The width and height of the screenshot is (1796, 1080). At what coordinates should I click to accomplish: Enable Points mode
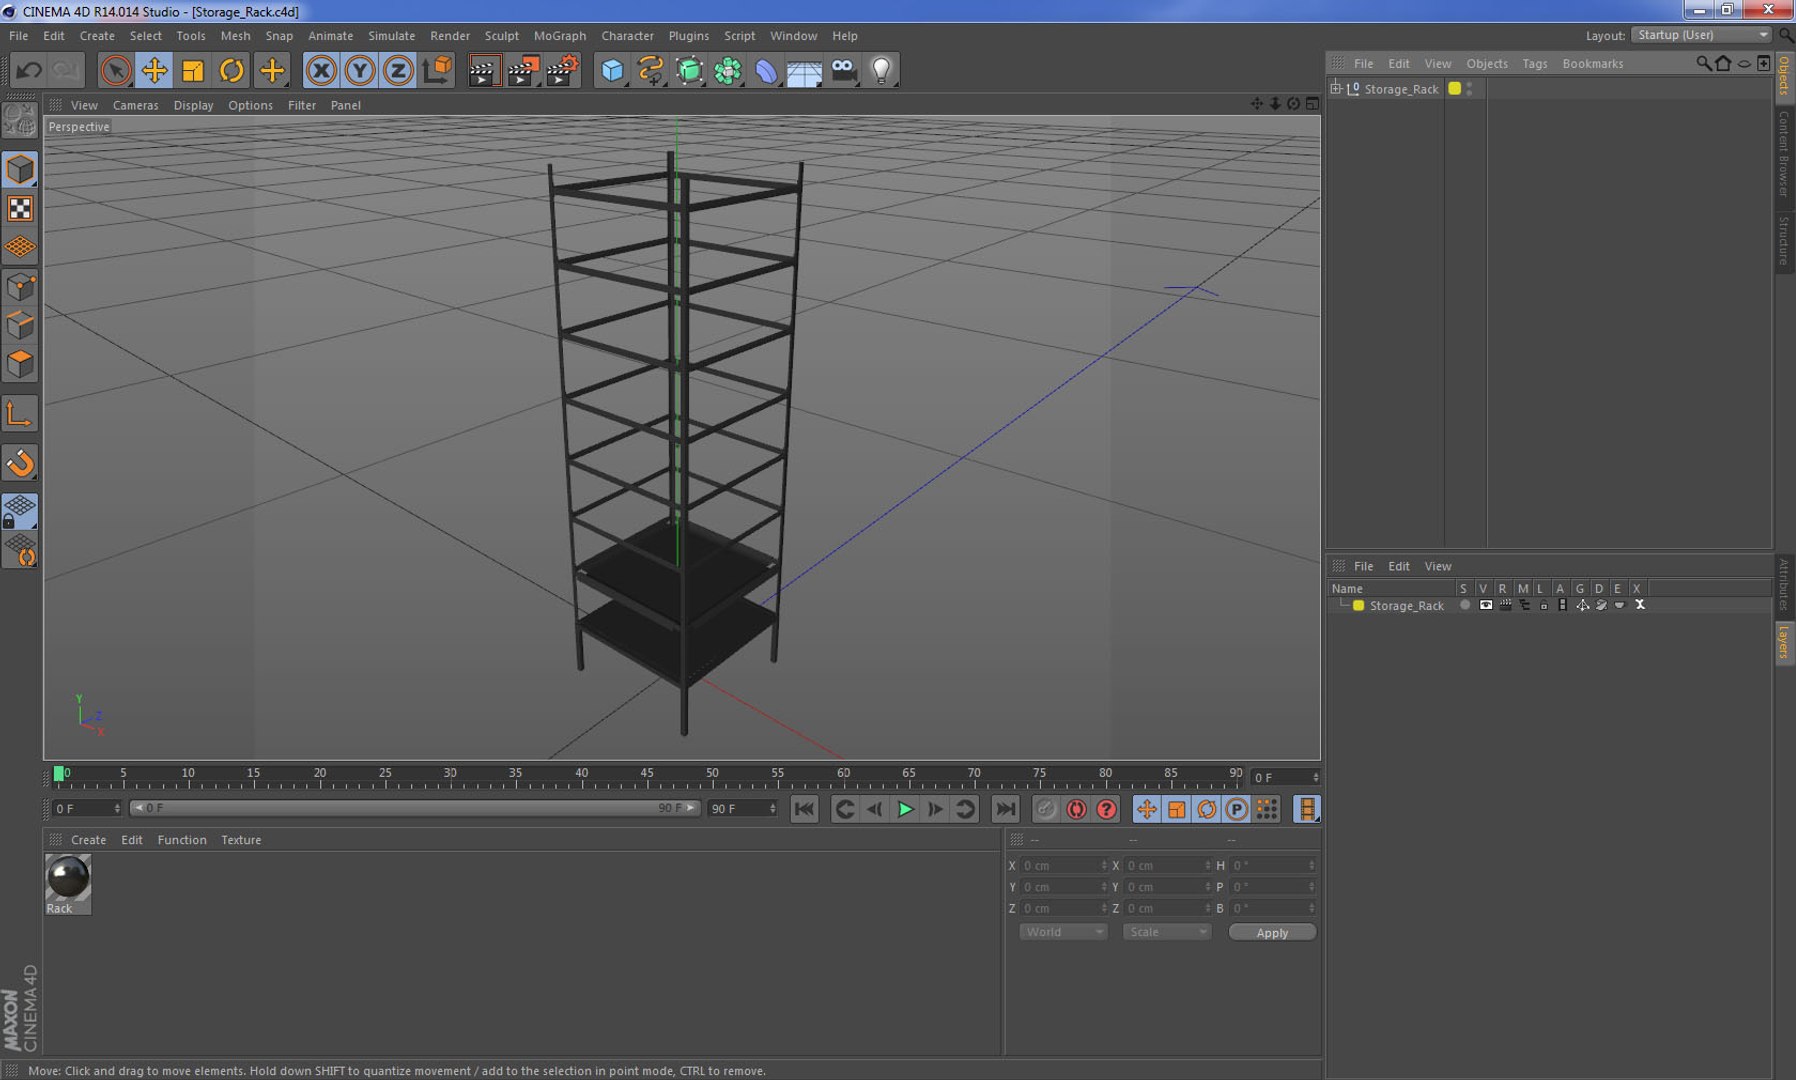pyautogui.click(x=20, y=287)
